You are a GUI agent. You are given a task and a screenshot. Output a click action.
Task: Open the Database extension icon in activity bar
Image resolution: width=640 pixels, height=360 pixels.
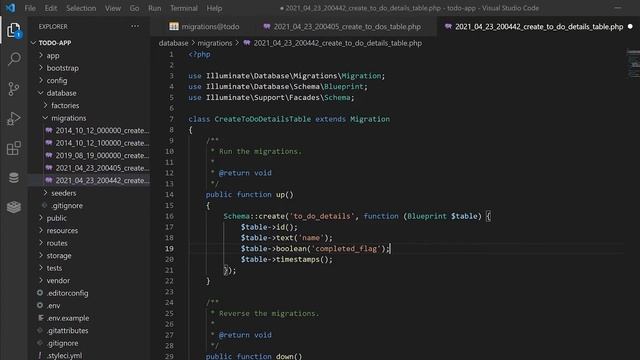13,178
